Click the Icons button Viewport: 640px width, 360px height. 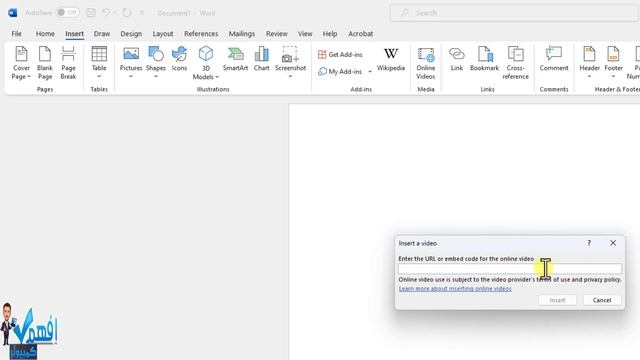click(179, 59)
